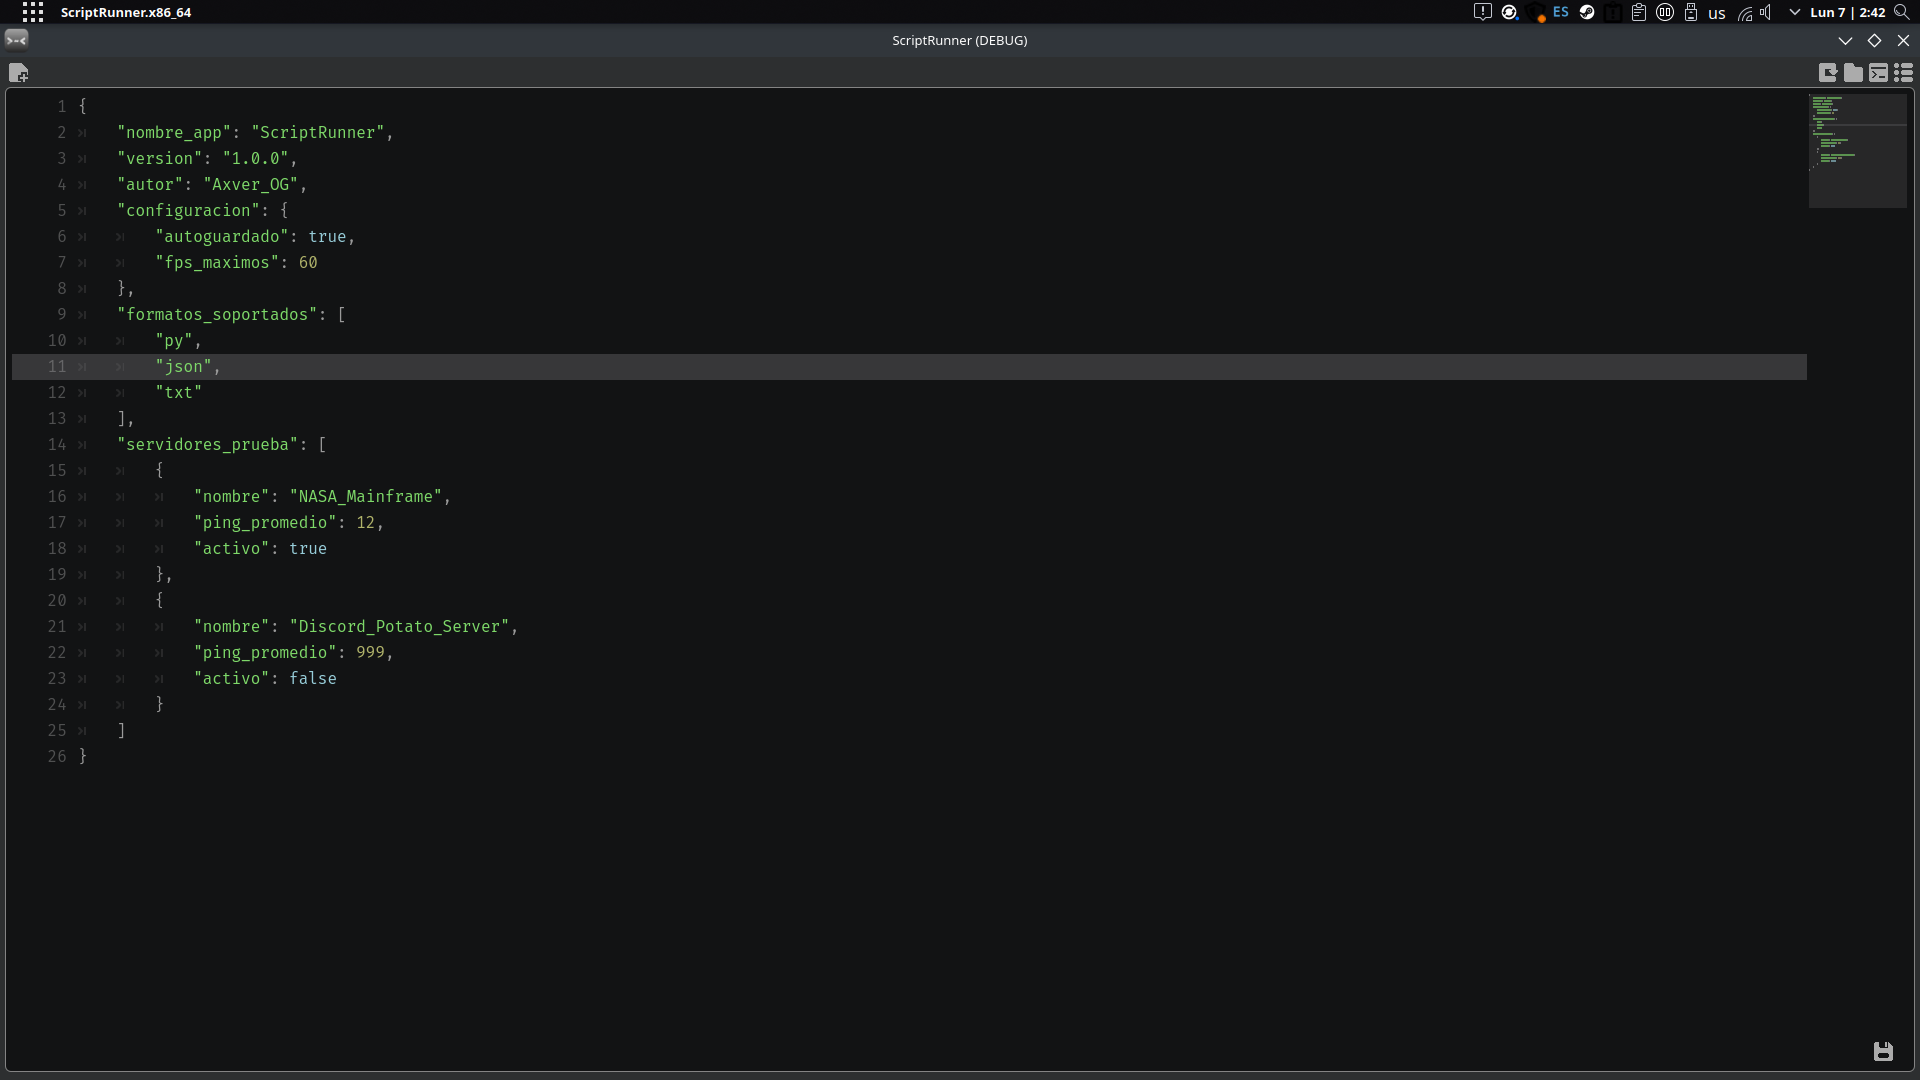
Task: Click the floppy disk save icon
Action: pos(1883,1051)
